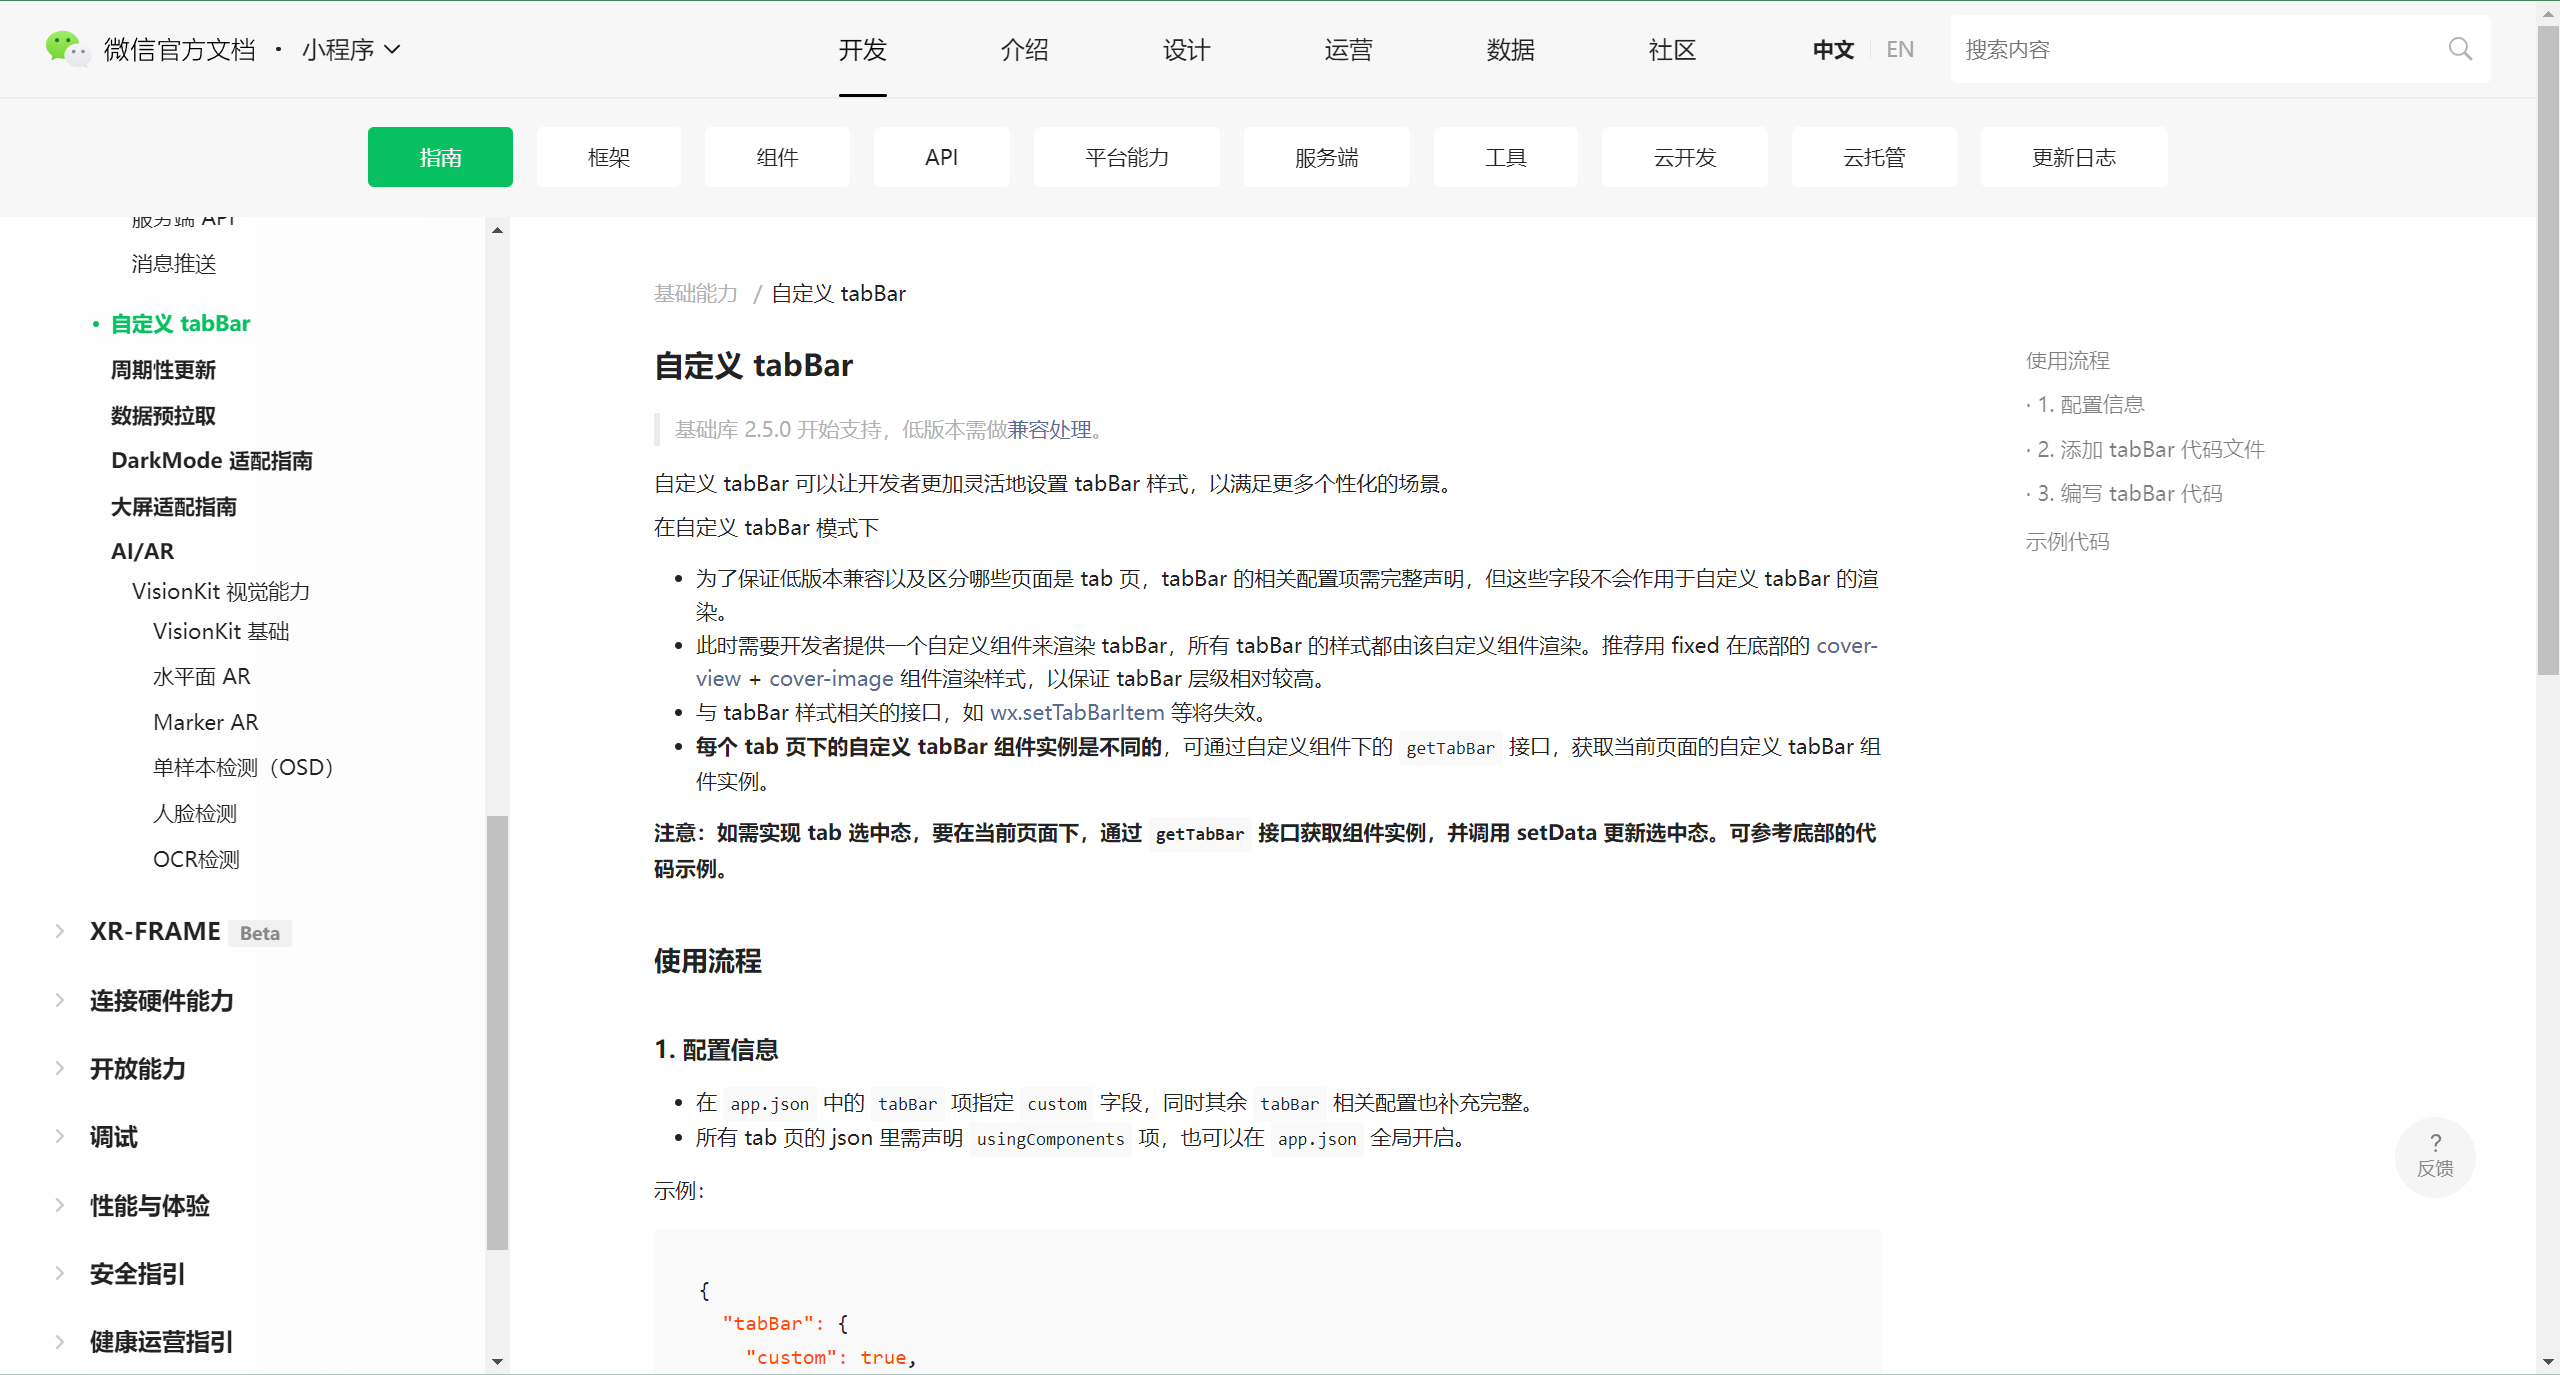The height and width of the screenshot is (1375, 2560).
Task: Expand the XR-FRAME section
Action: pos(60,931)
